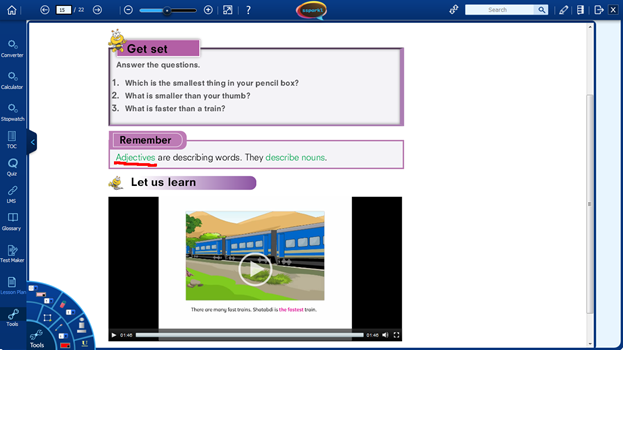This screenshot has width=625, height=444.
Task: Click the vertical scrollbar thumb
Action: tap(590, 204)
